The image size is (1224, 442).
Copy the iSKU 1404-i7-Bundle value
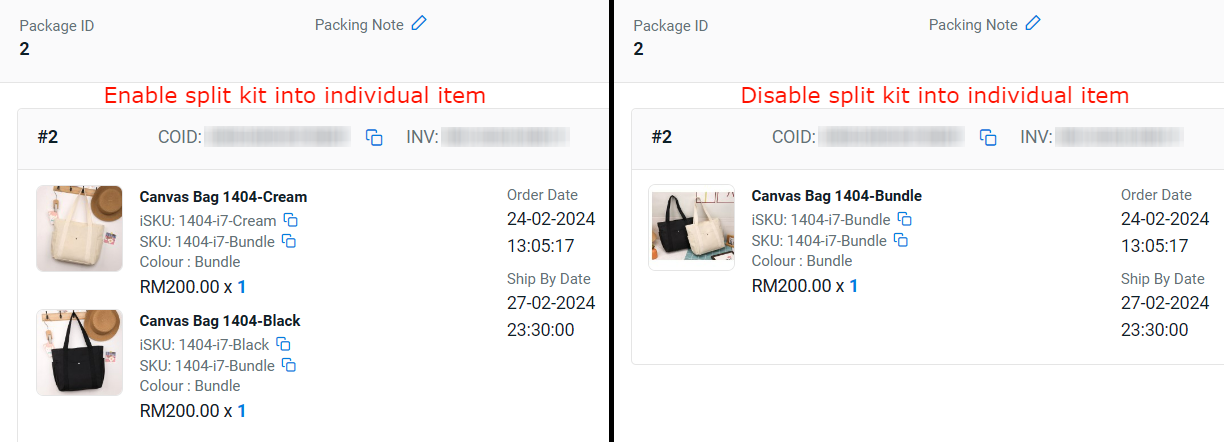(x=904, y=219)
